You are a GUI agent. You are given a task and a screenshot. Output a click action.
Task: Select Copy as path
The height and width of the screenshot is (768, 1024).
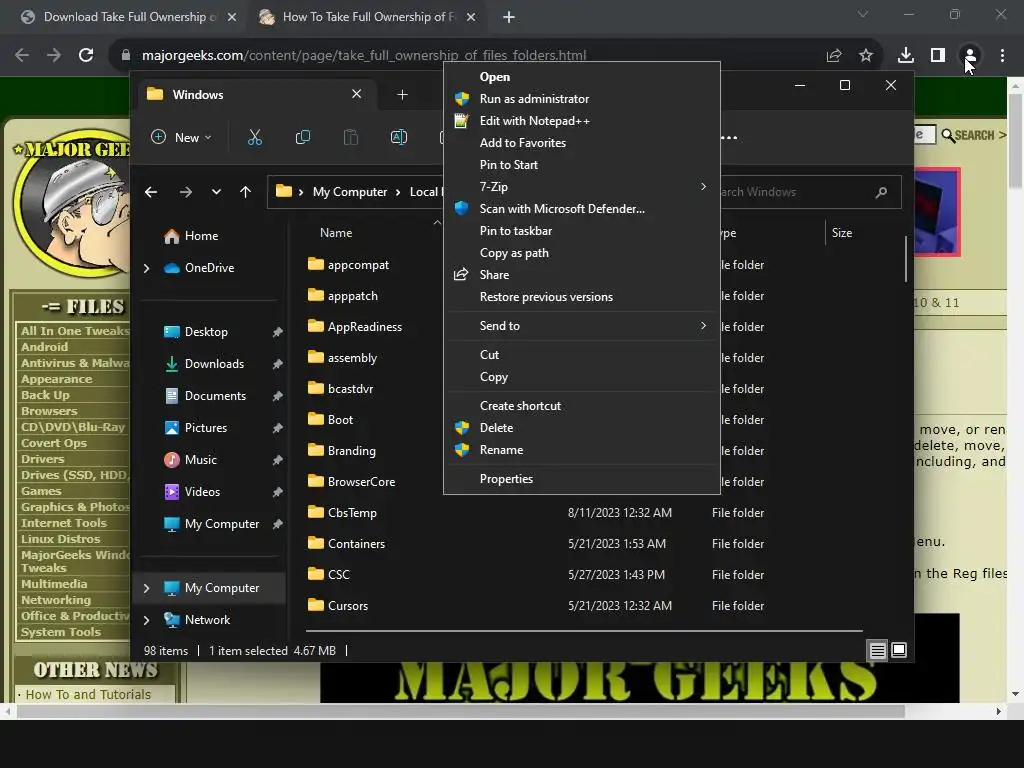(514, 253)
